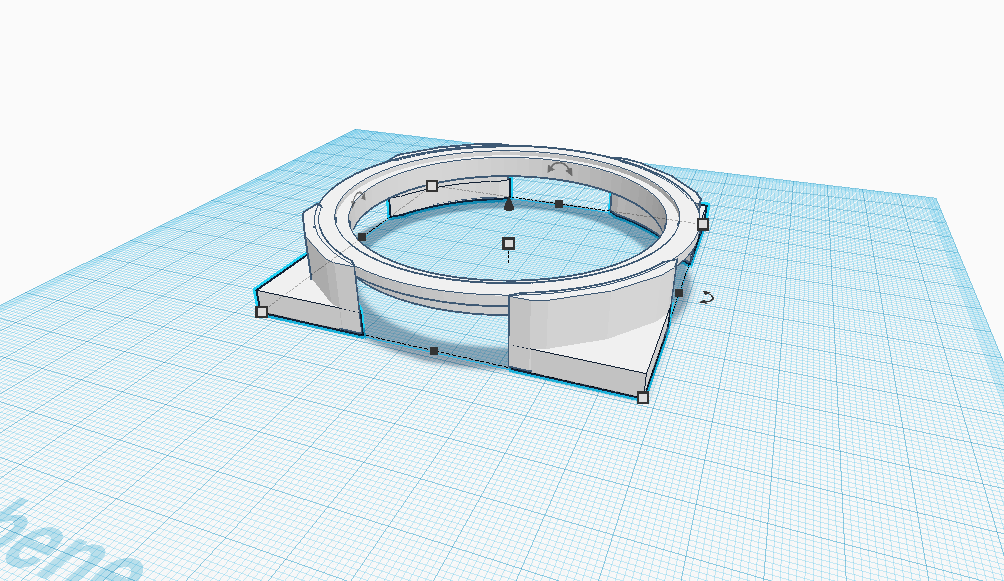The image size is (1004, 581).
Task: Click the black midpoint handle on the right edge
Action: (x=679, y=293)
